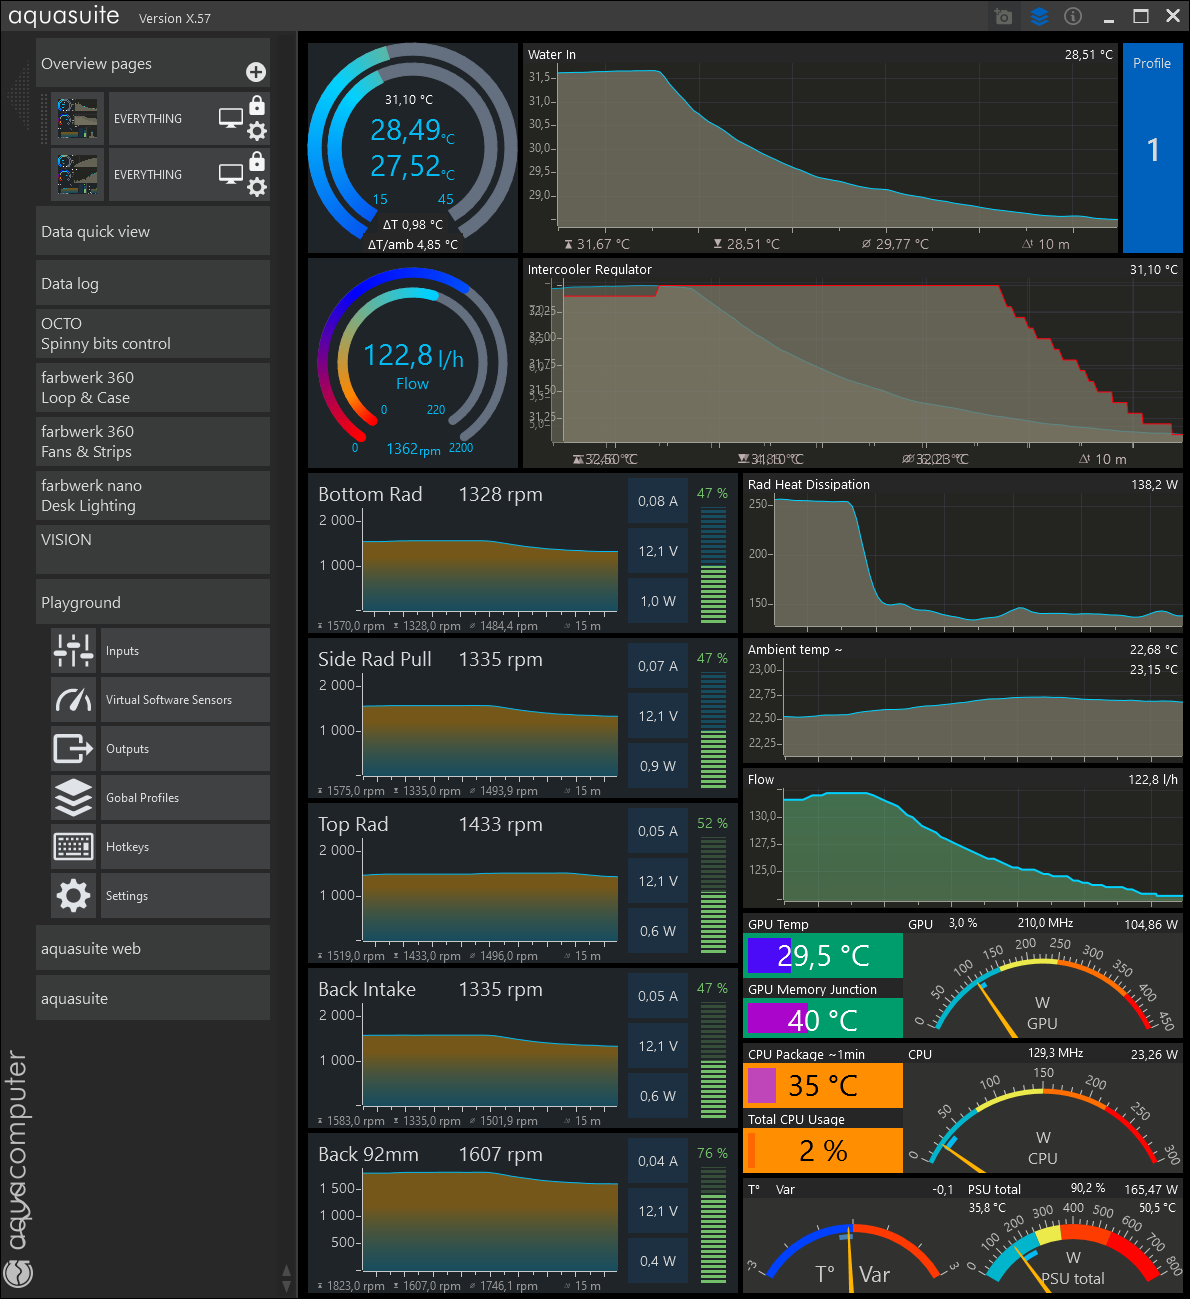Unlock first EVERYTHING page with lock icon
This screenshot has height=1299, width=1190.
tap(257, 105)
